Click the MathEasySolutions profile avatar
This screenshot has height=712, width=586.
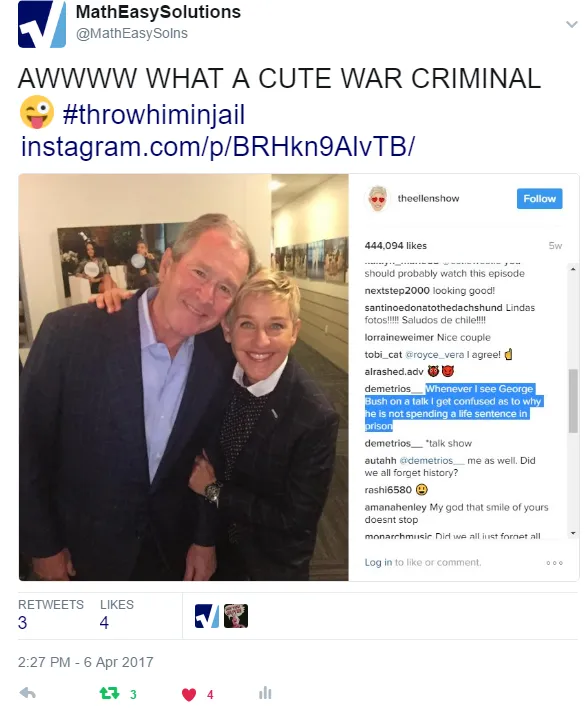point(42,24)
